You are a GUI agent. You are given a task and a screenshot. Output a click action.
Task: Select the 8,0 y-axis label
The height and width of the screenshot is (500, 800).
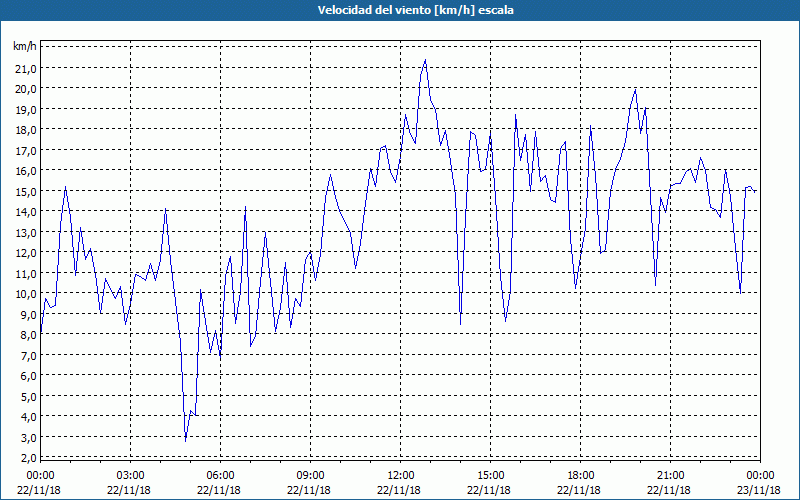[29, 335]
